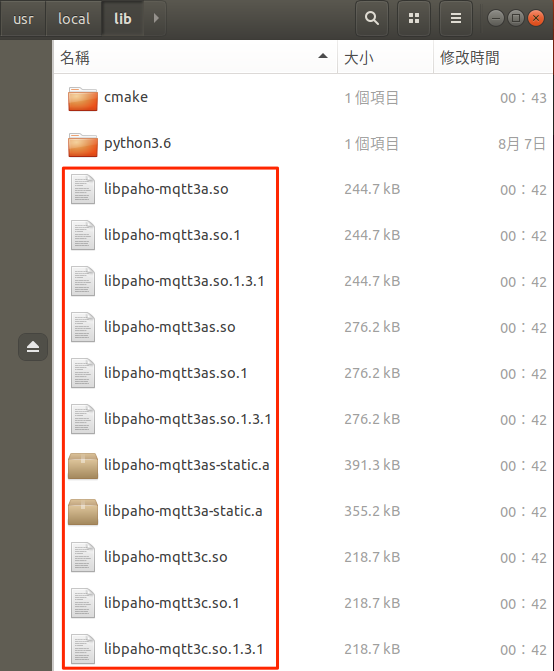The height and width of the screenshot is (671, 554).
Task: Click the libpaho-mqtt3c.so.1.3.1 file icon
Action: (83, 649)
